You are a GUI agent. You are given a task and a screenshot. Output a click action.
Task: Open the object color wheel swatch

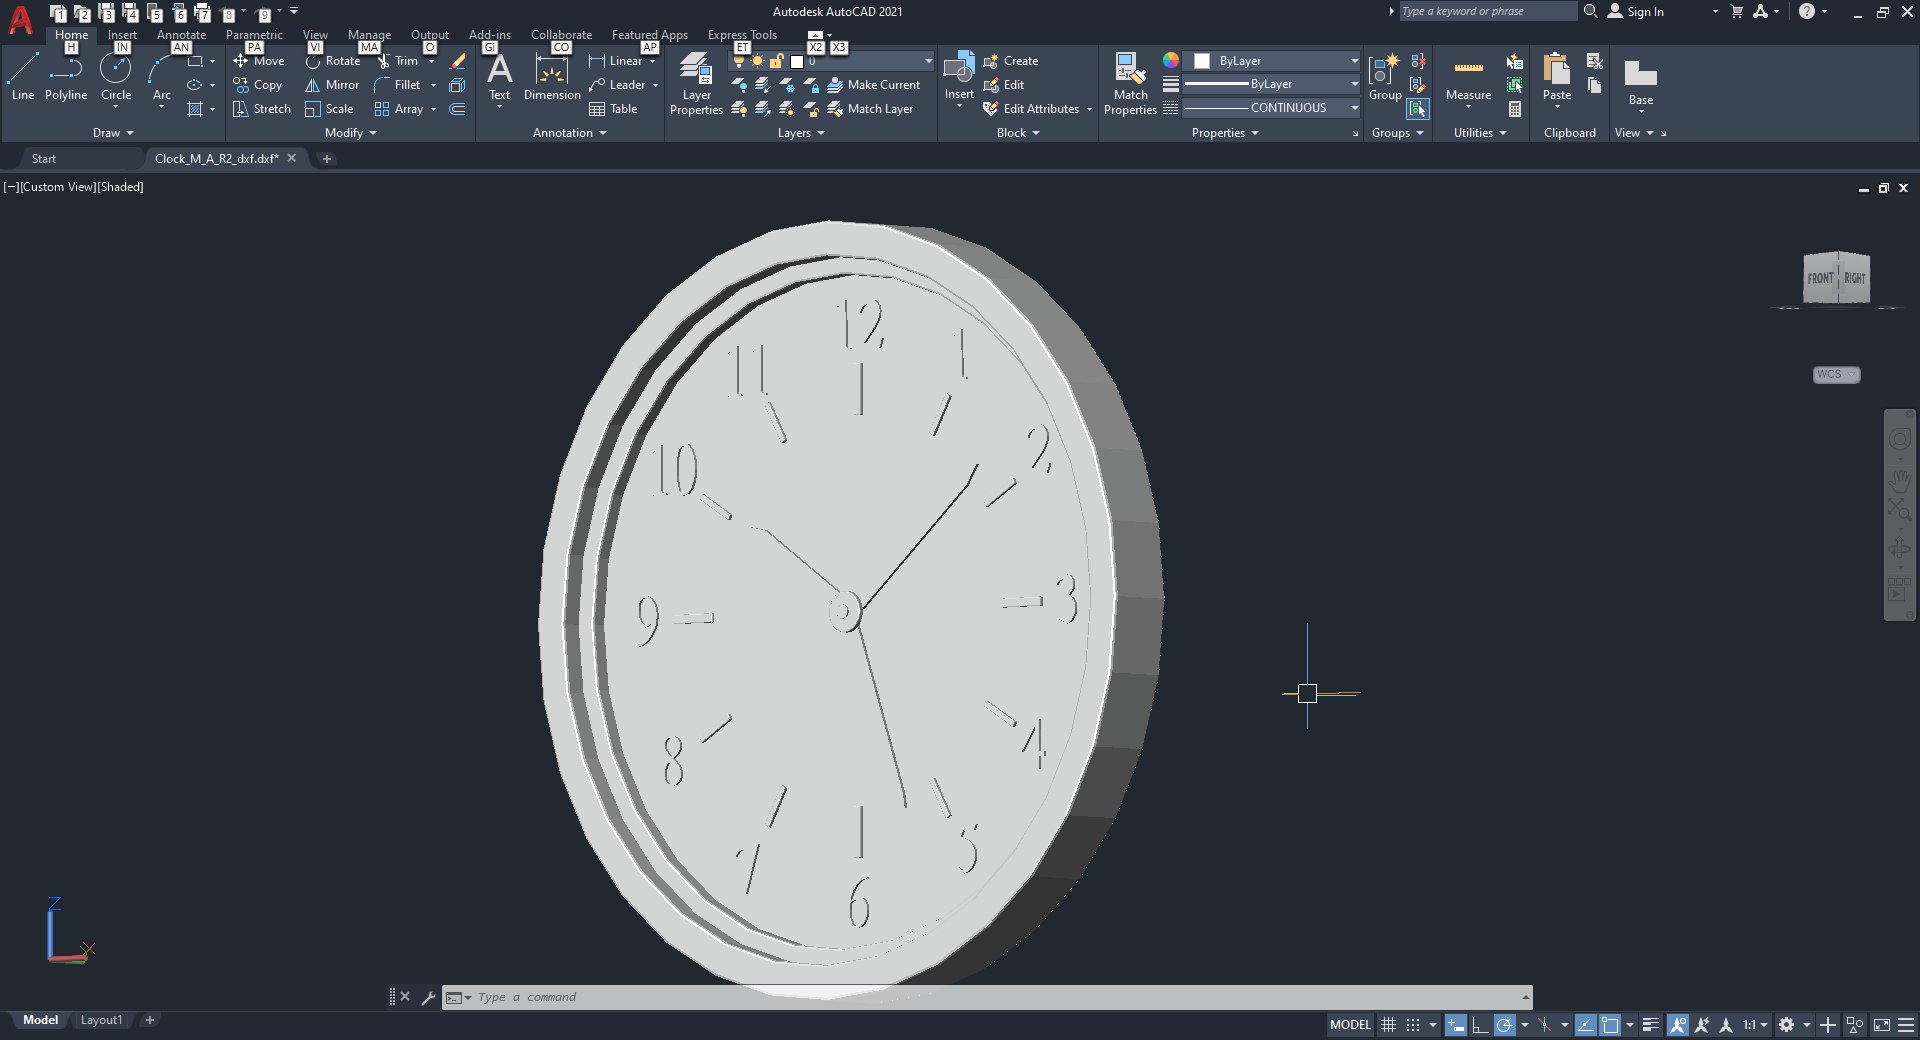point(1171,60)
